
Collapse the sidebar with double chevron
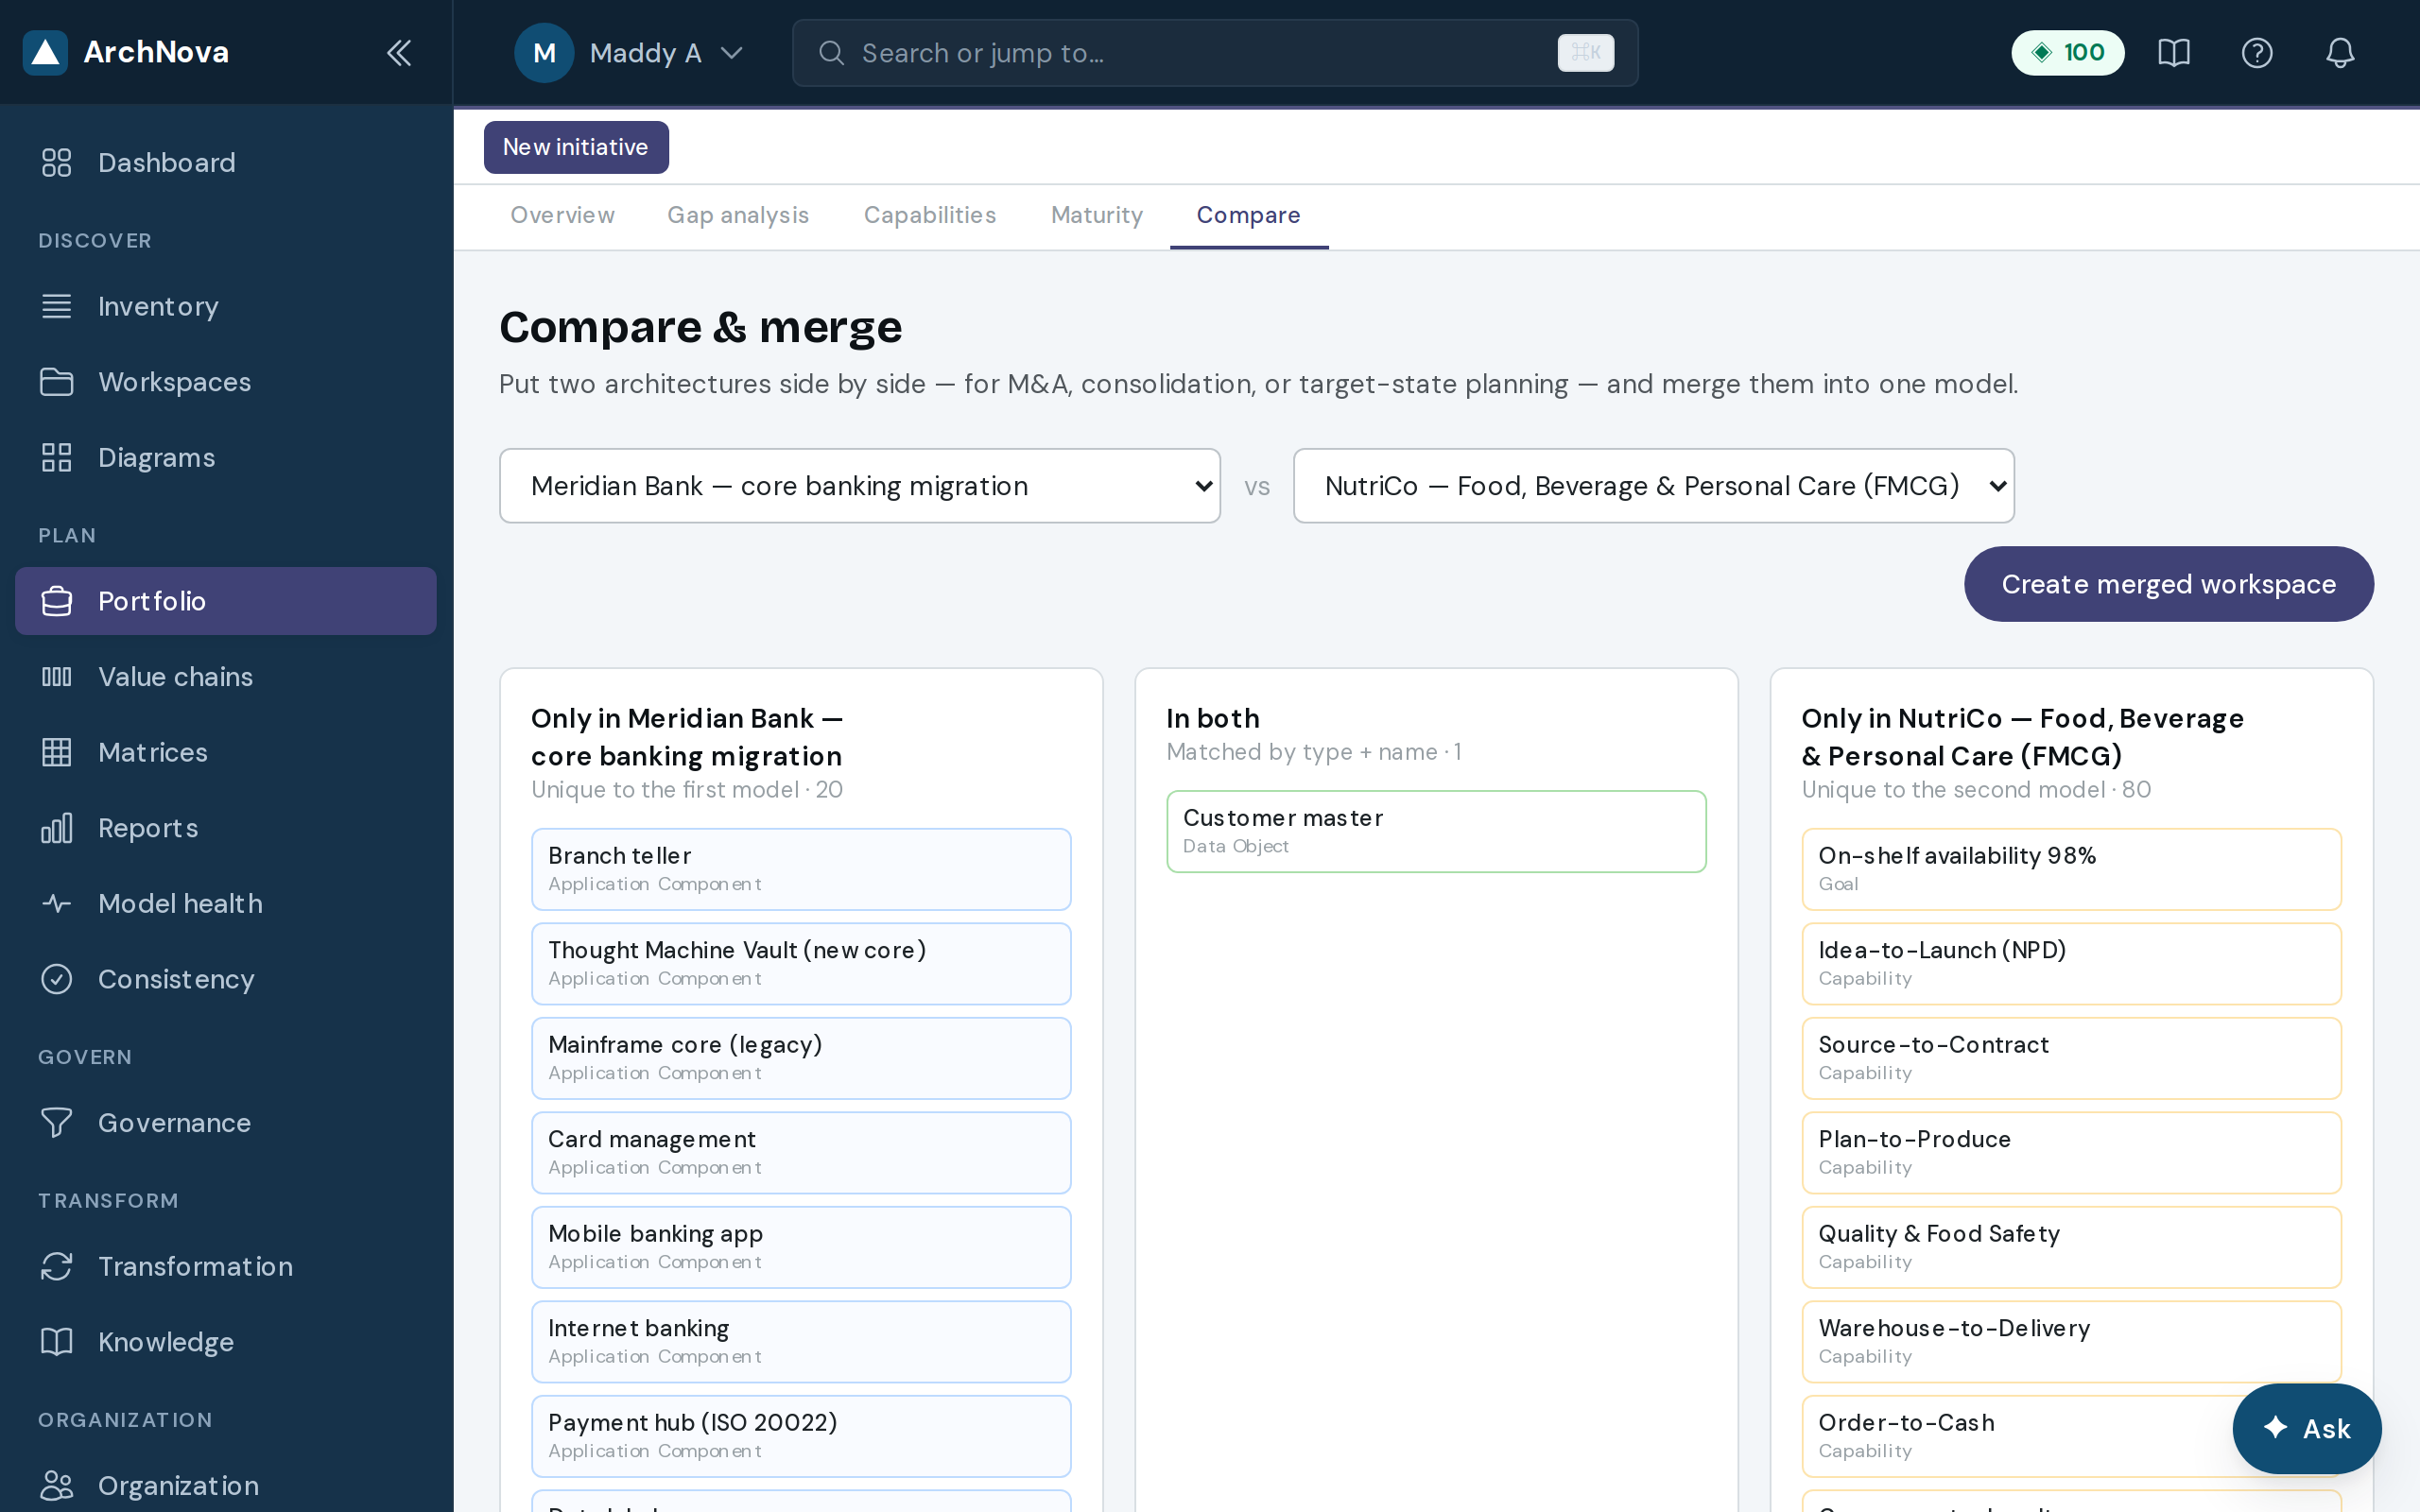[399, 52]
